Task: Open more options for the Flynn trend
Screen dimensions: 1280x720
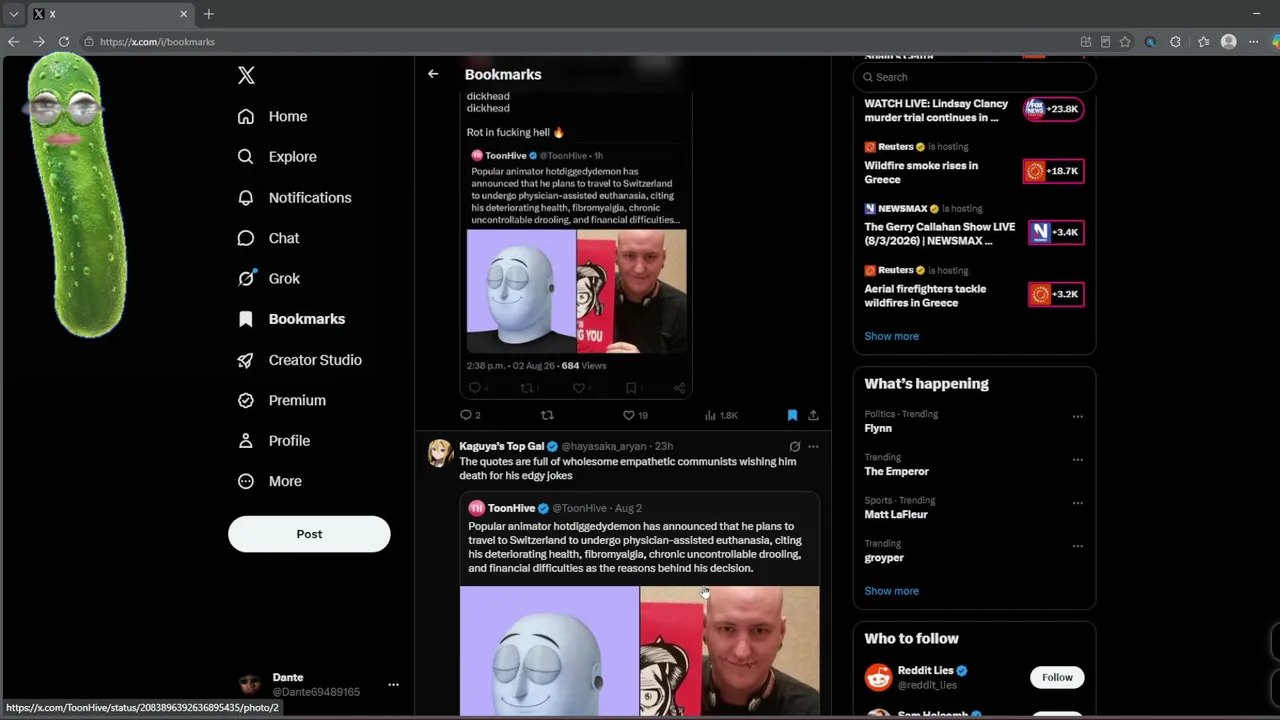Action: click(1077, 416)
